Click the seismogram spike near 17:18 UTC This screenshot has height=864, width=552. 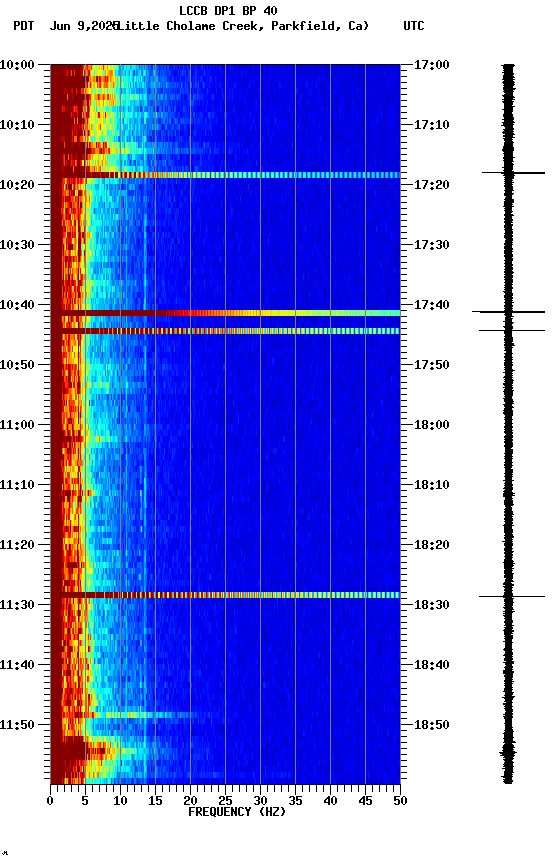click(x=513, y=173)
